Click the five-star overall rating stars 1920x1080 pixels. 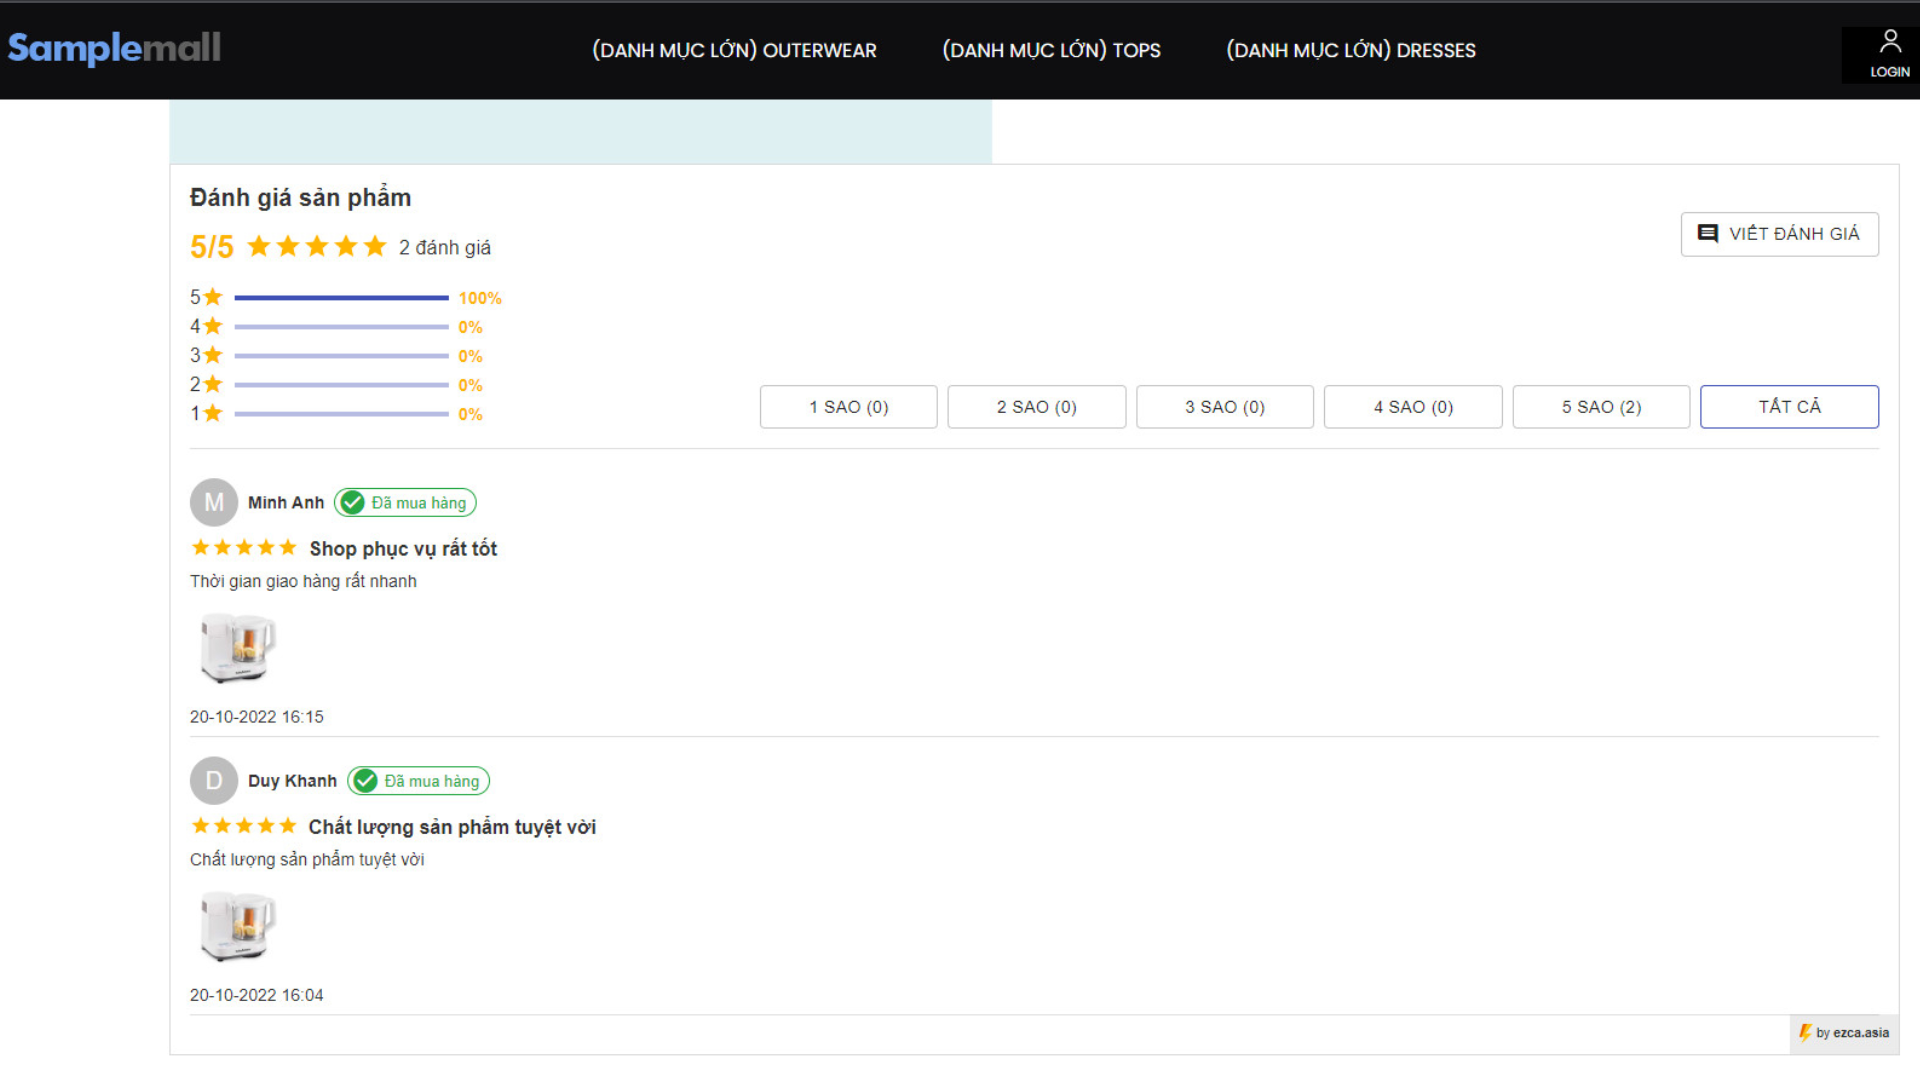316,246
